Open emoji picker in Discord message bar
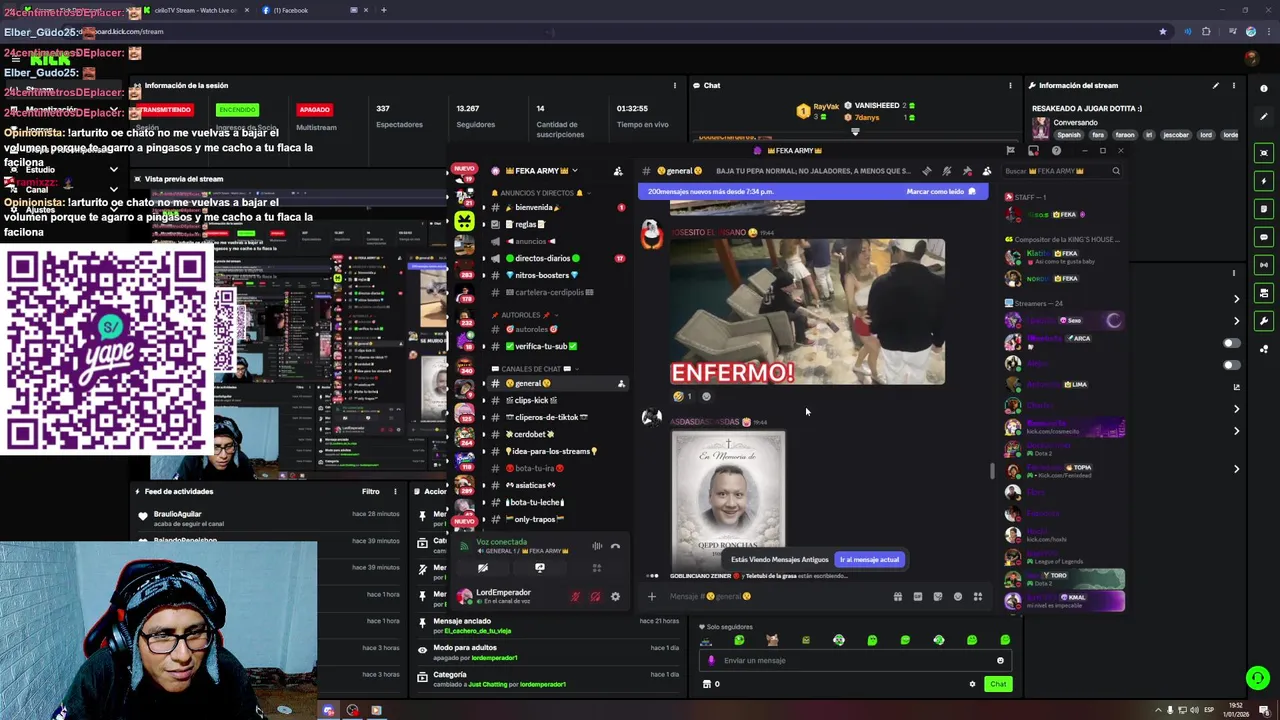1280x720 pixels. coord(957,597)
